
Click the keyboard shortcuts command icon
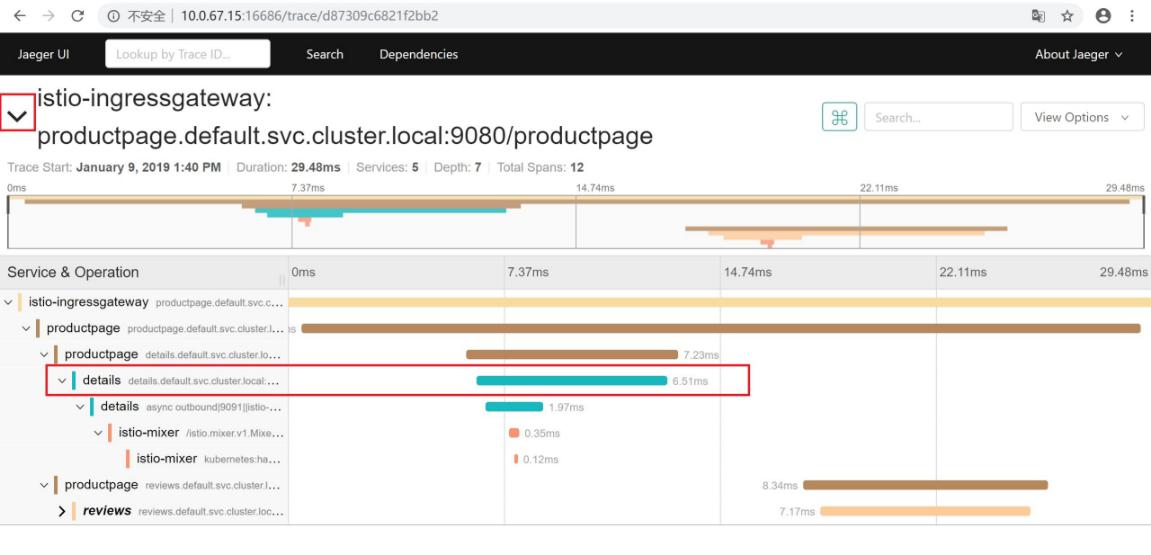click(838, 117)
